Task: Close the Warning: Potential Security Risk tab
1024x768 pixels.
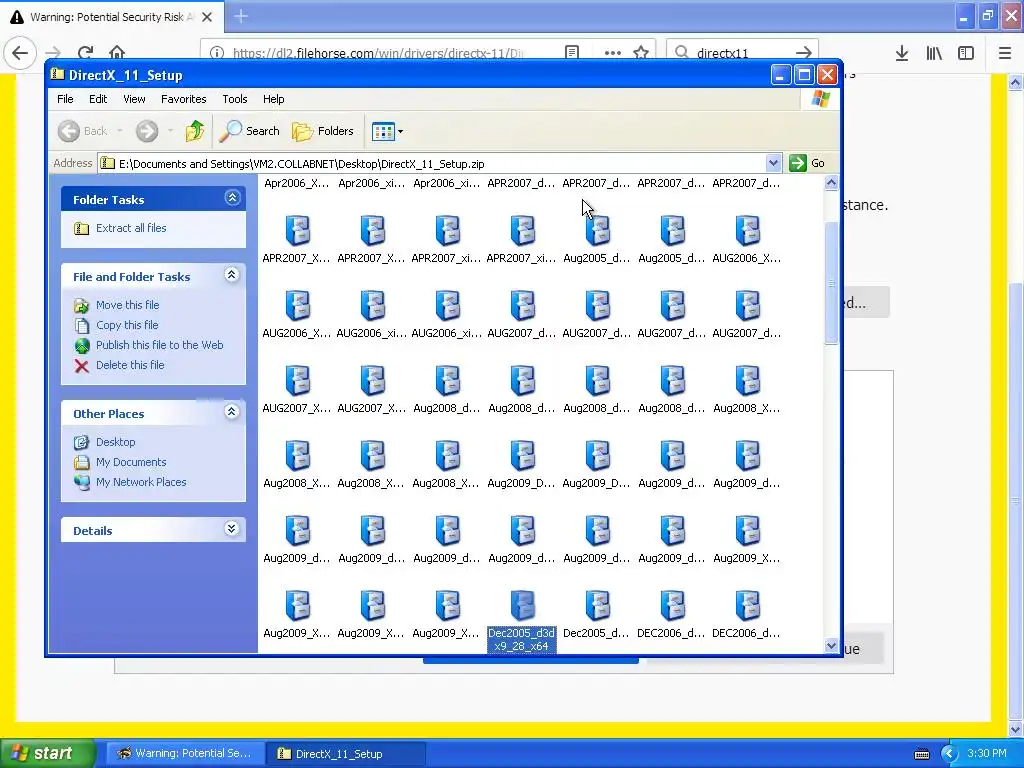Action: tap(207, 17)
